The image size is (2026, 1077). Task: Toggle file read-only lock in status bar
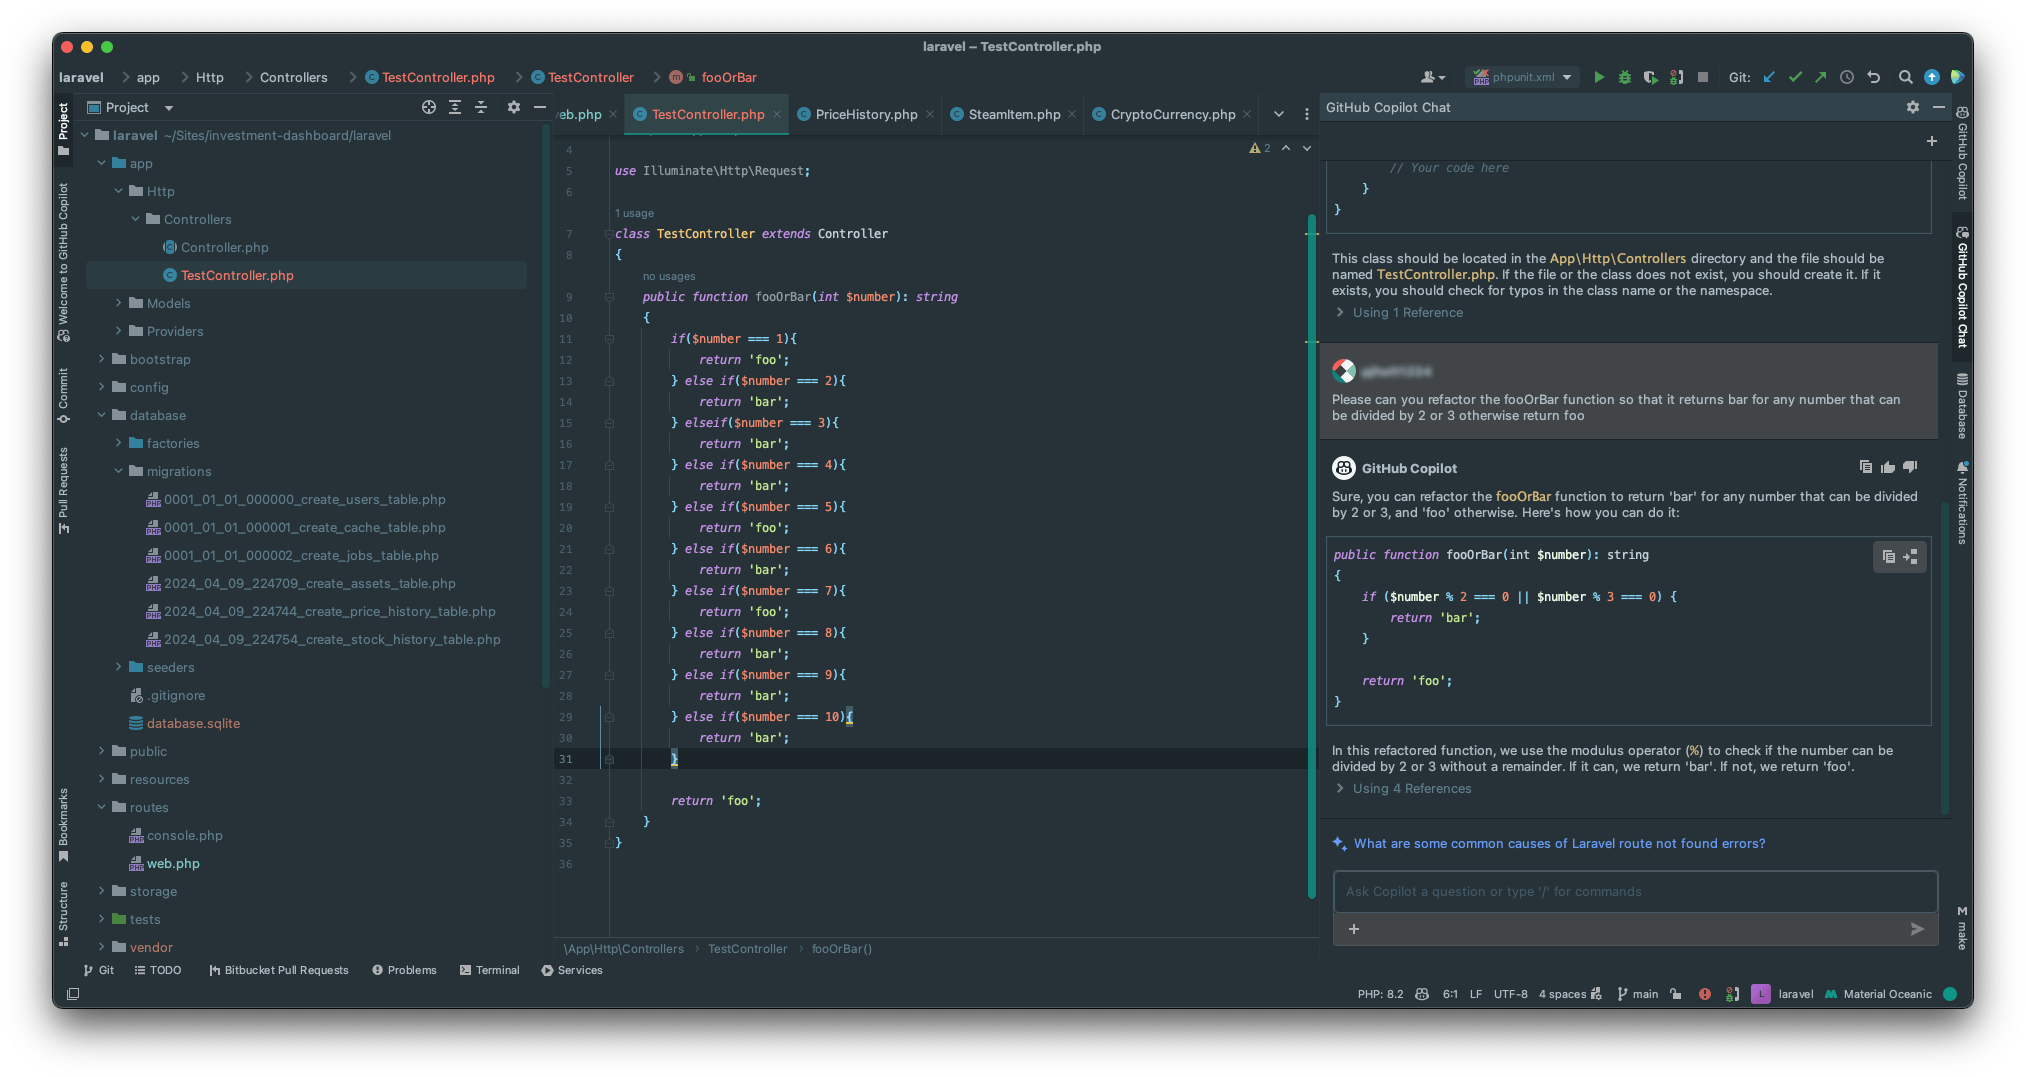point(1675,994)
